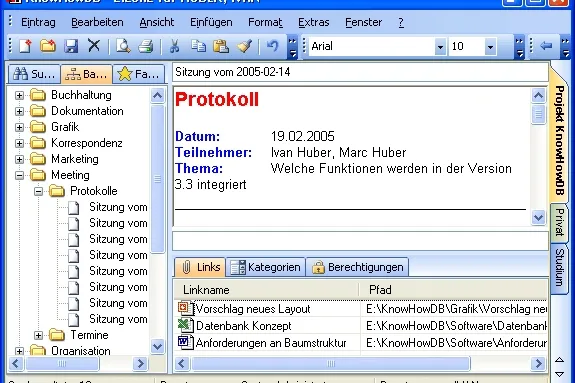Open the font size 10 dropdown
The image size is (575, 383).
pos(490,47)
